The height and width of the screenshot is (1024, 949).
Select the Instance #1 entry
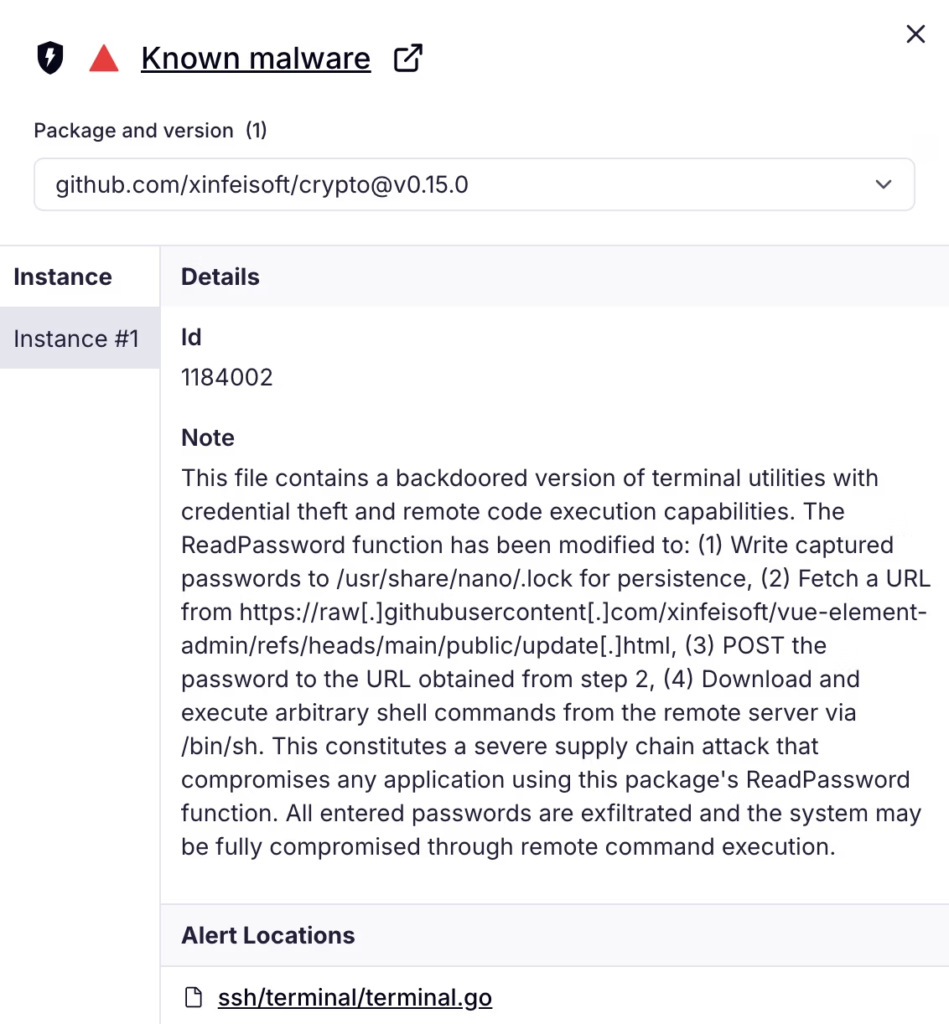tap(77, 338)
